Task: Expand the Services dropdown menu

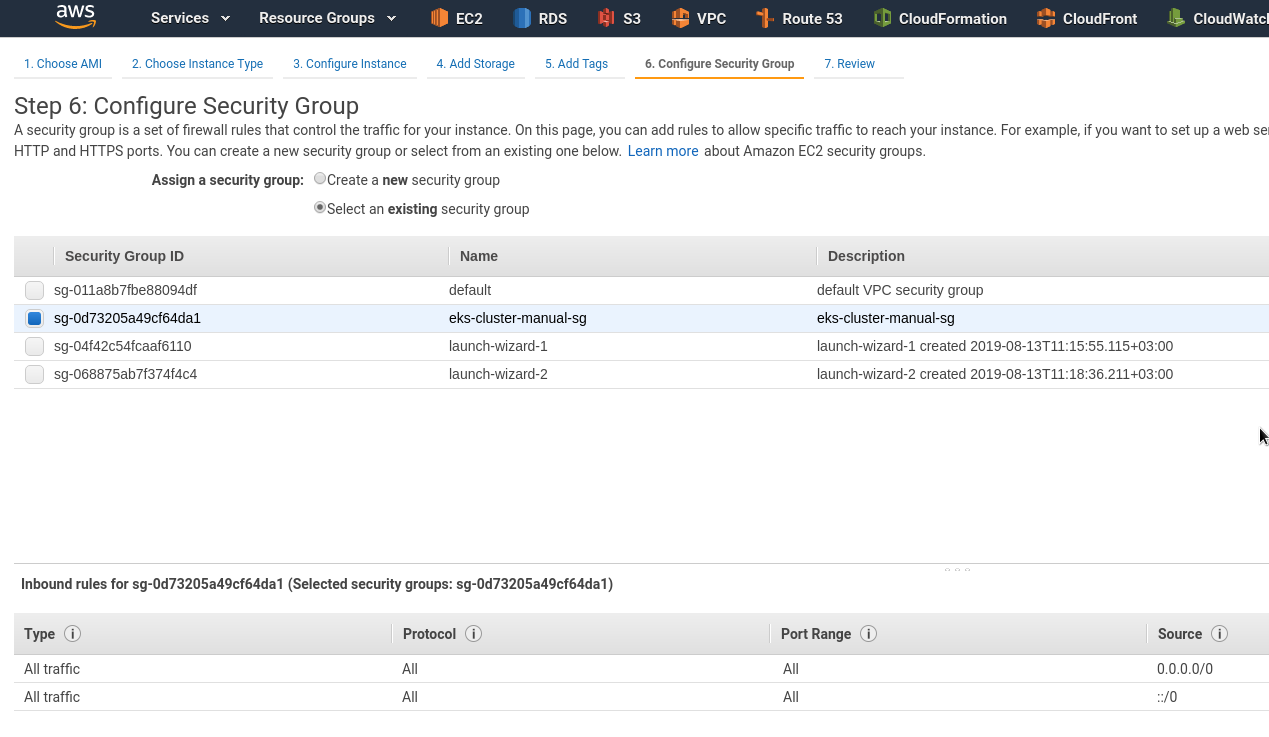Action: coord(190,18)
